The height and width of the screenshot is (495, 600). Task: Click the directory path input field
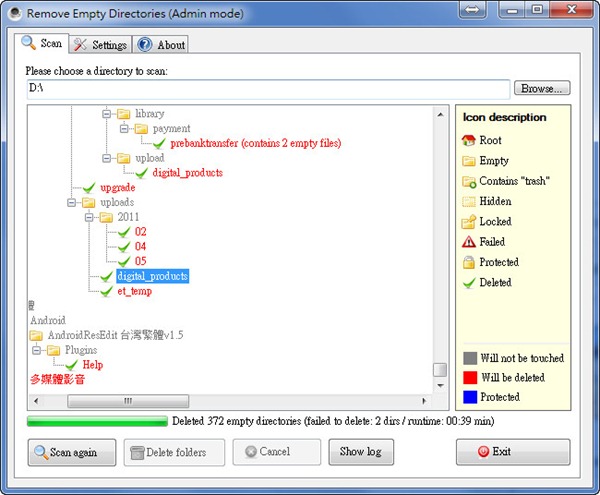(x=268, y=89)
